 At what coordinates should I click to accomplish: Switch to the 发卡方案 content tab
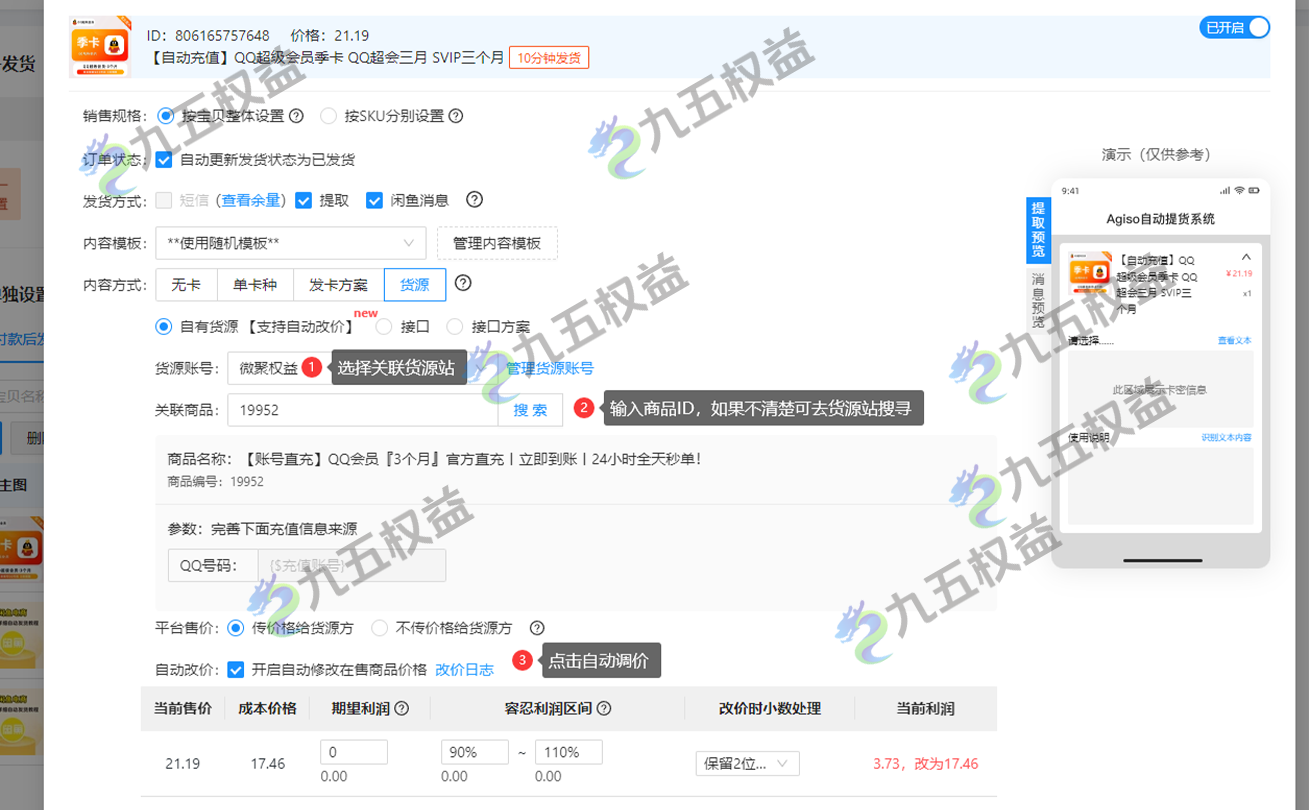point(338,285)
